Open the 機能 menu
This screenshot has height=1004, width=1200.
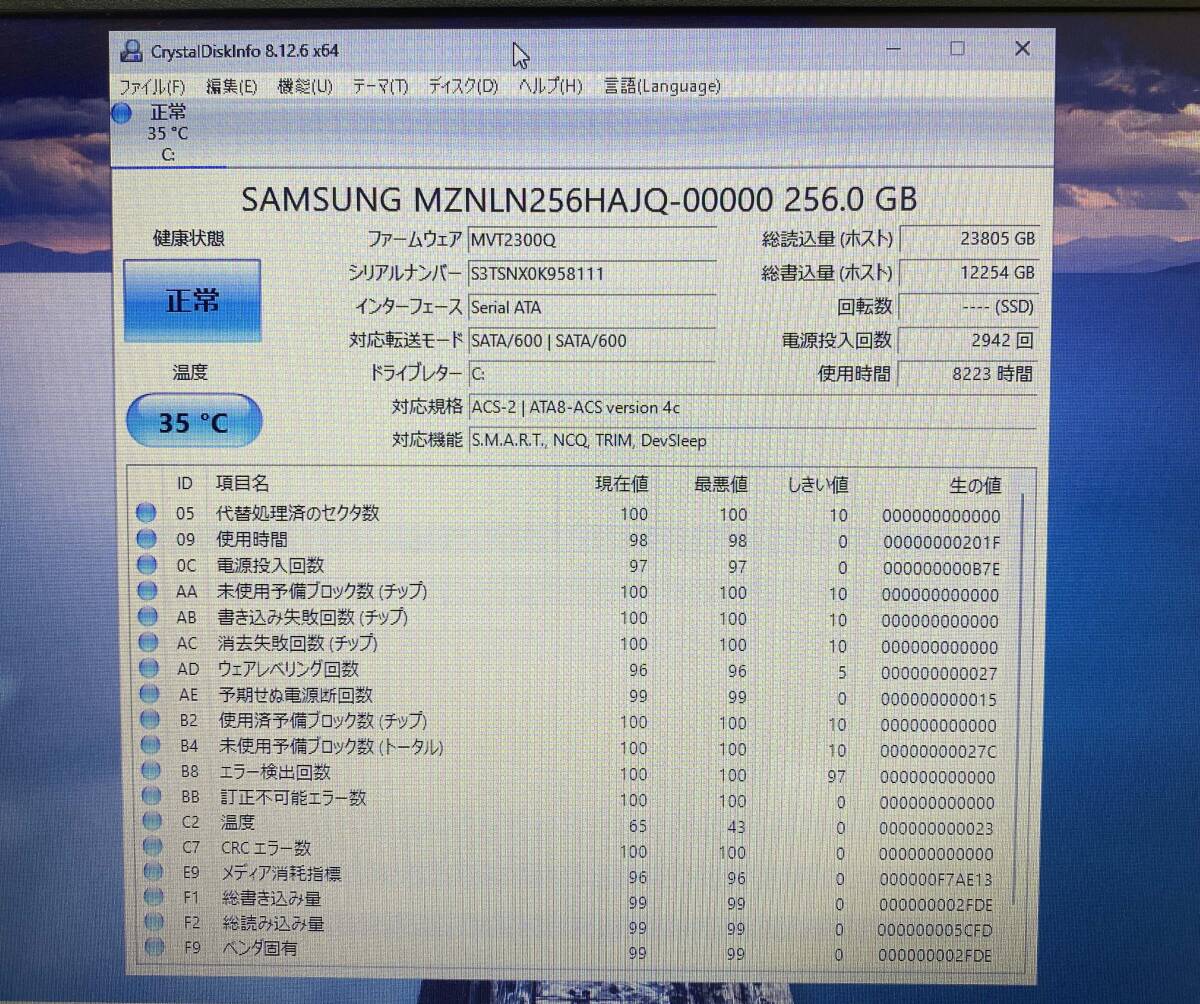(300, 87)
